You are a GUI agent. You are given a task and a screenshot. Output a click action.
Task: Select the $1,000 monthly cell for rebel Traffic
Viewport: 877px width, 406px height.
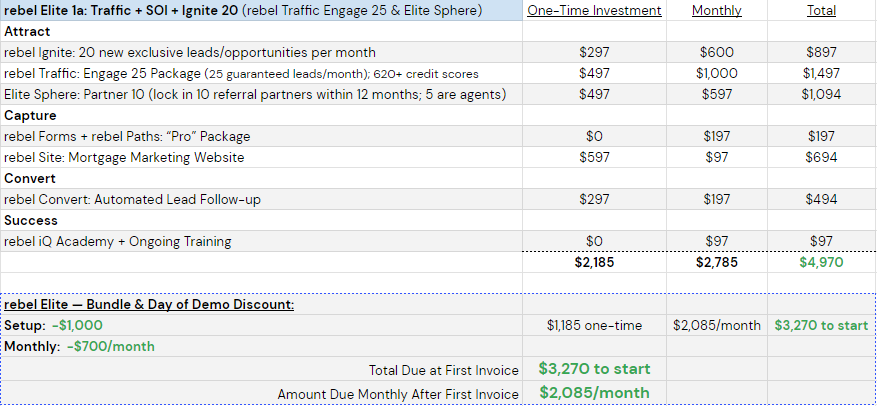716,73
